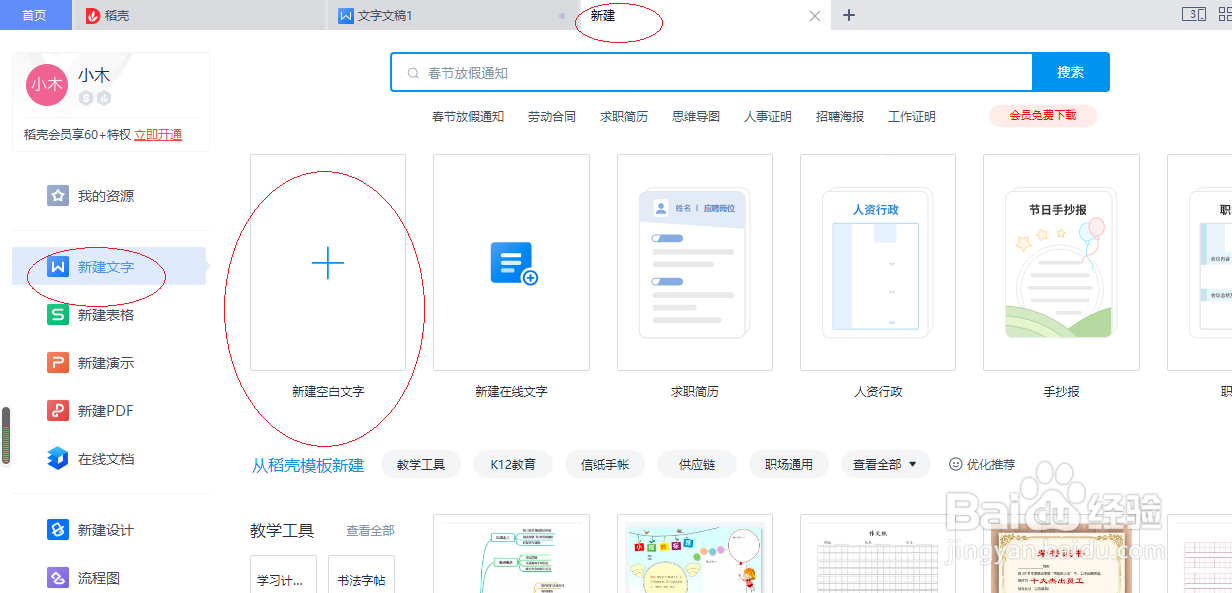
Task: Select the 新建文字 W icon
Action: 58,267
